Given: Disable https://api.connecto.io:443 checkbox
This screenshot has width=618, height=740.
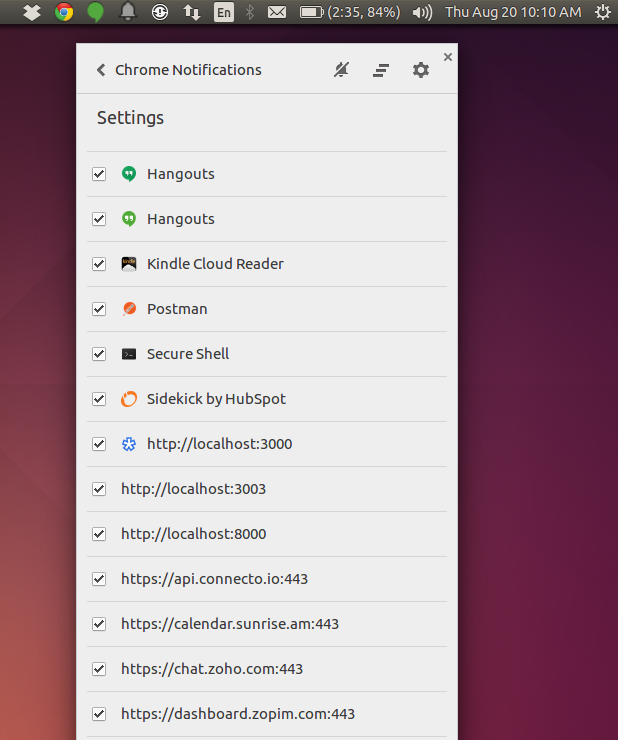Looking at the screenshot, I should point(99,579).
